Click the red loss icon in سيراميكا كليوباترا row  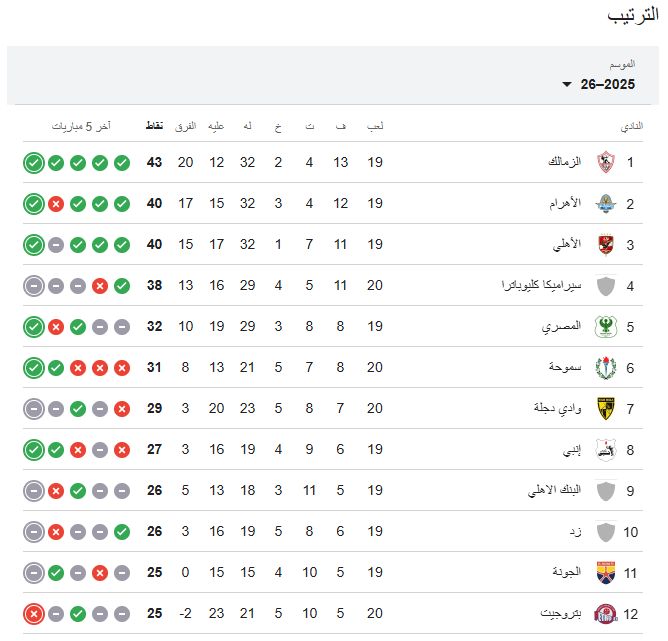[x=100, y=286]
